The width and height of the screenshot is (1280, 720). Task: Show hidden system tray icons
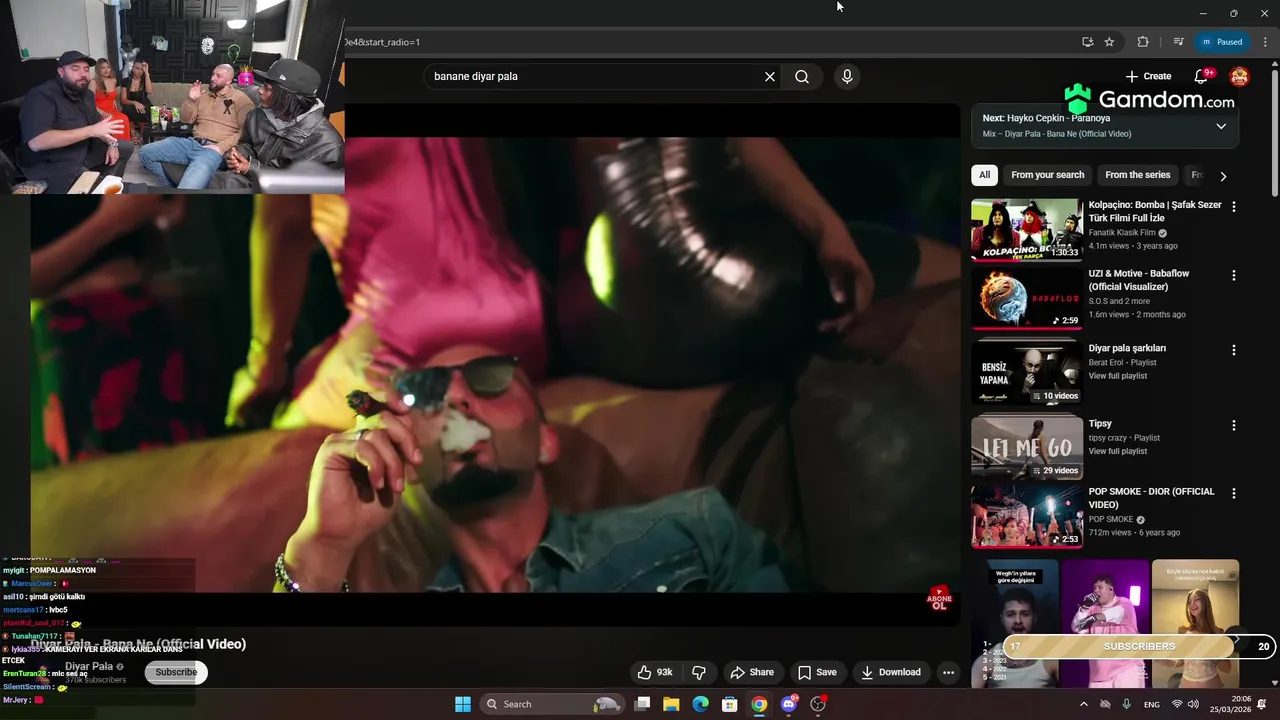[1083, 704]
